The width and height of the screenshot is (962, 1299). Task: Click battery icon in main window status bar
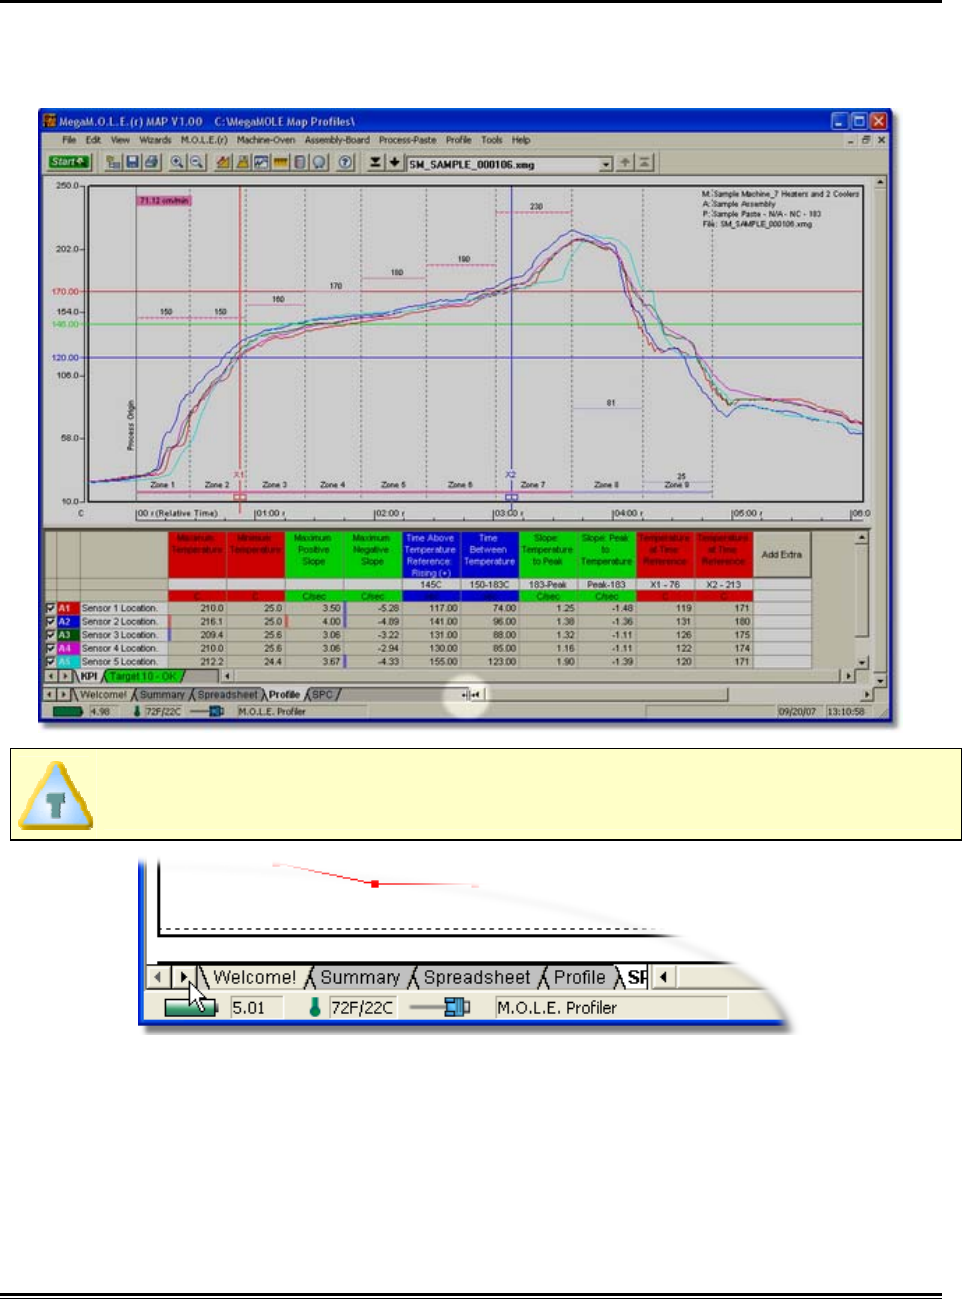(68, 712)
